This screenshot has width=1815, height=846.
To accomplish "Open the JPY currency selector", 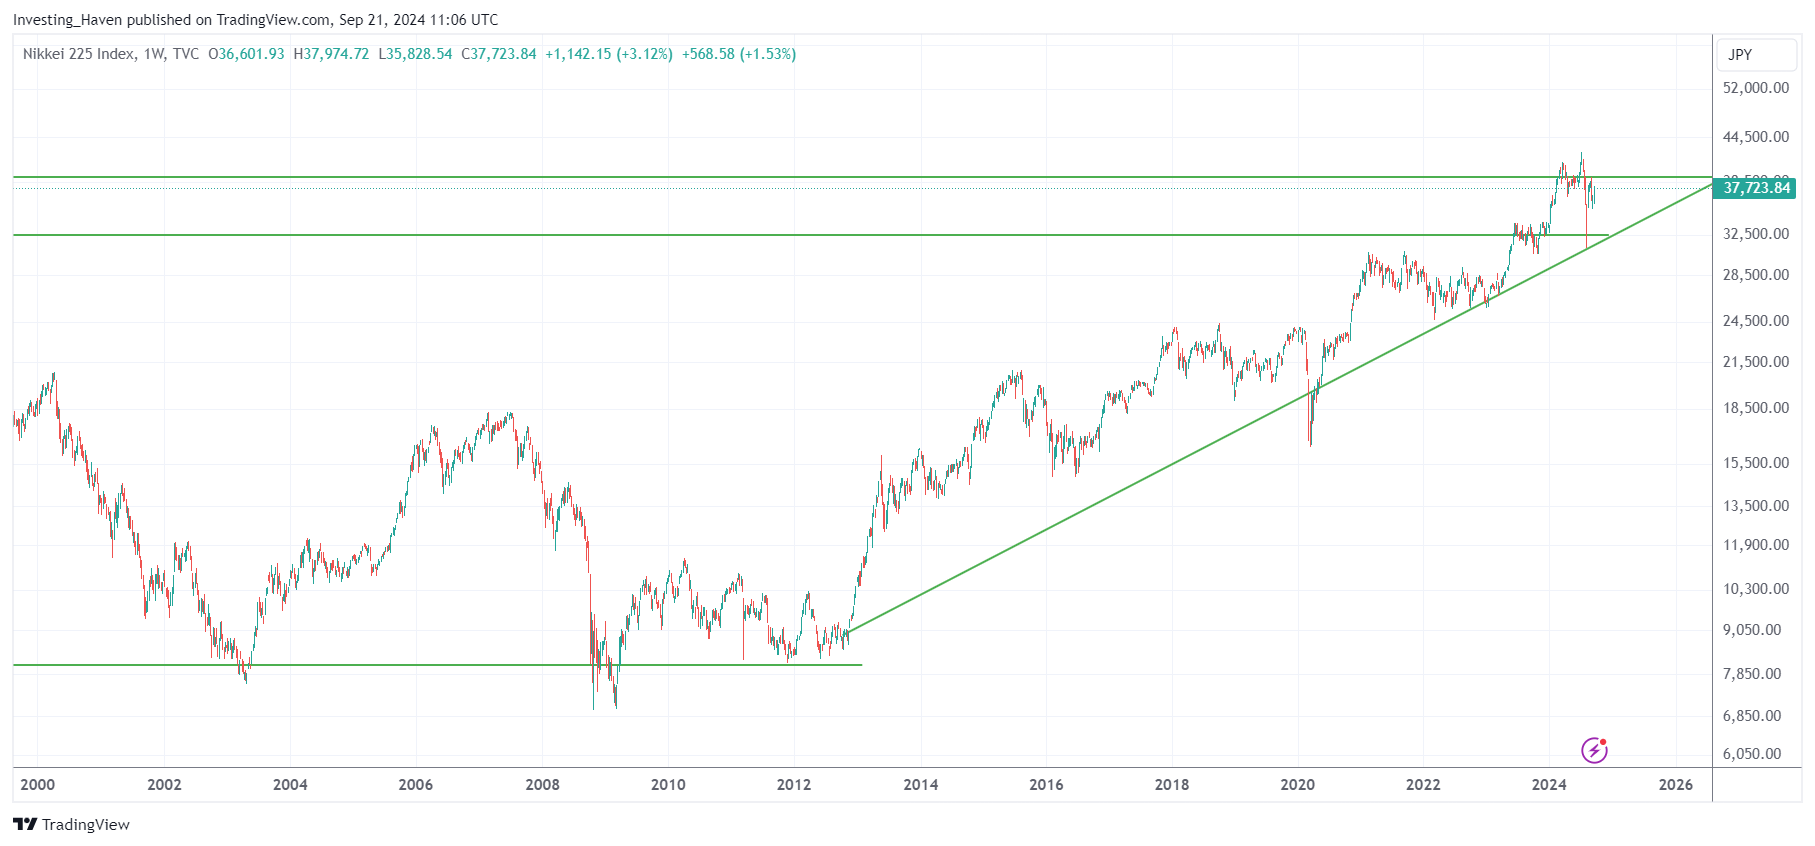I will pyautogui.click(x=1757, y=55).
